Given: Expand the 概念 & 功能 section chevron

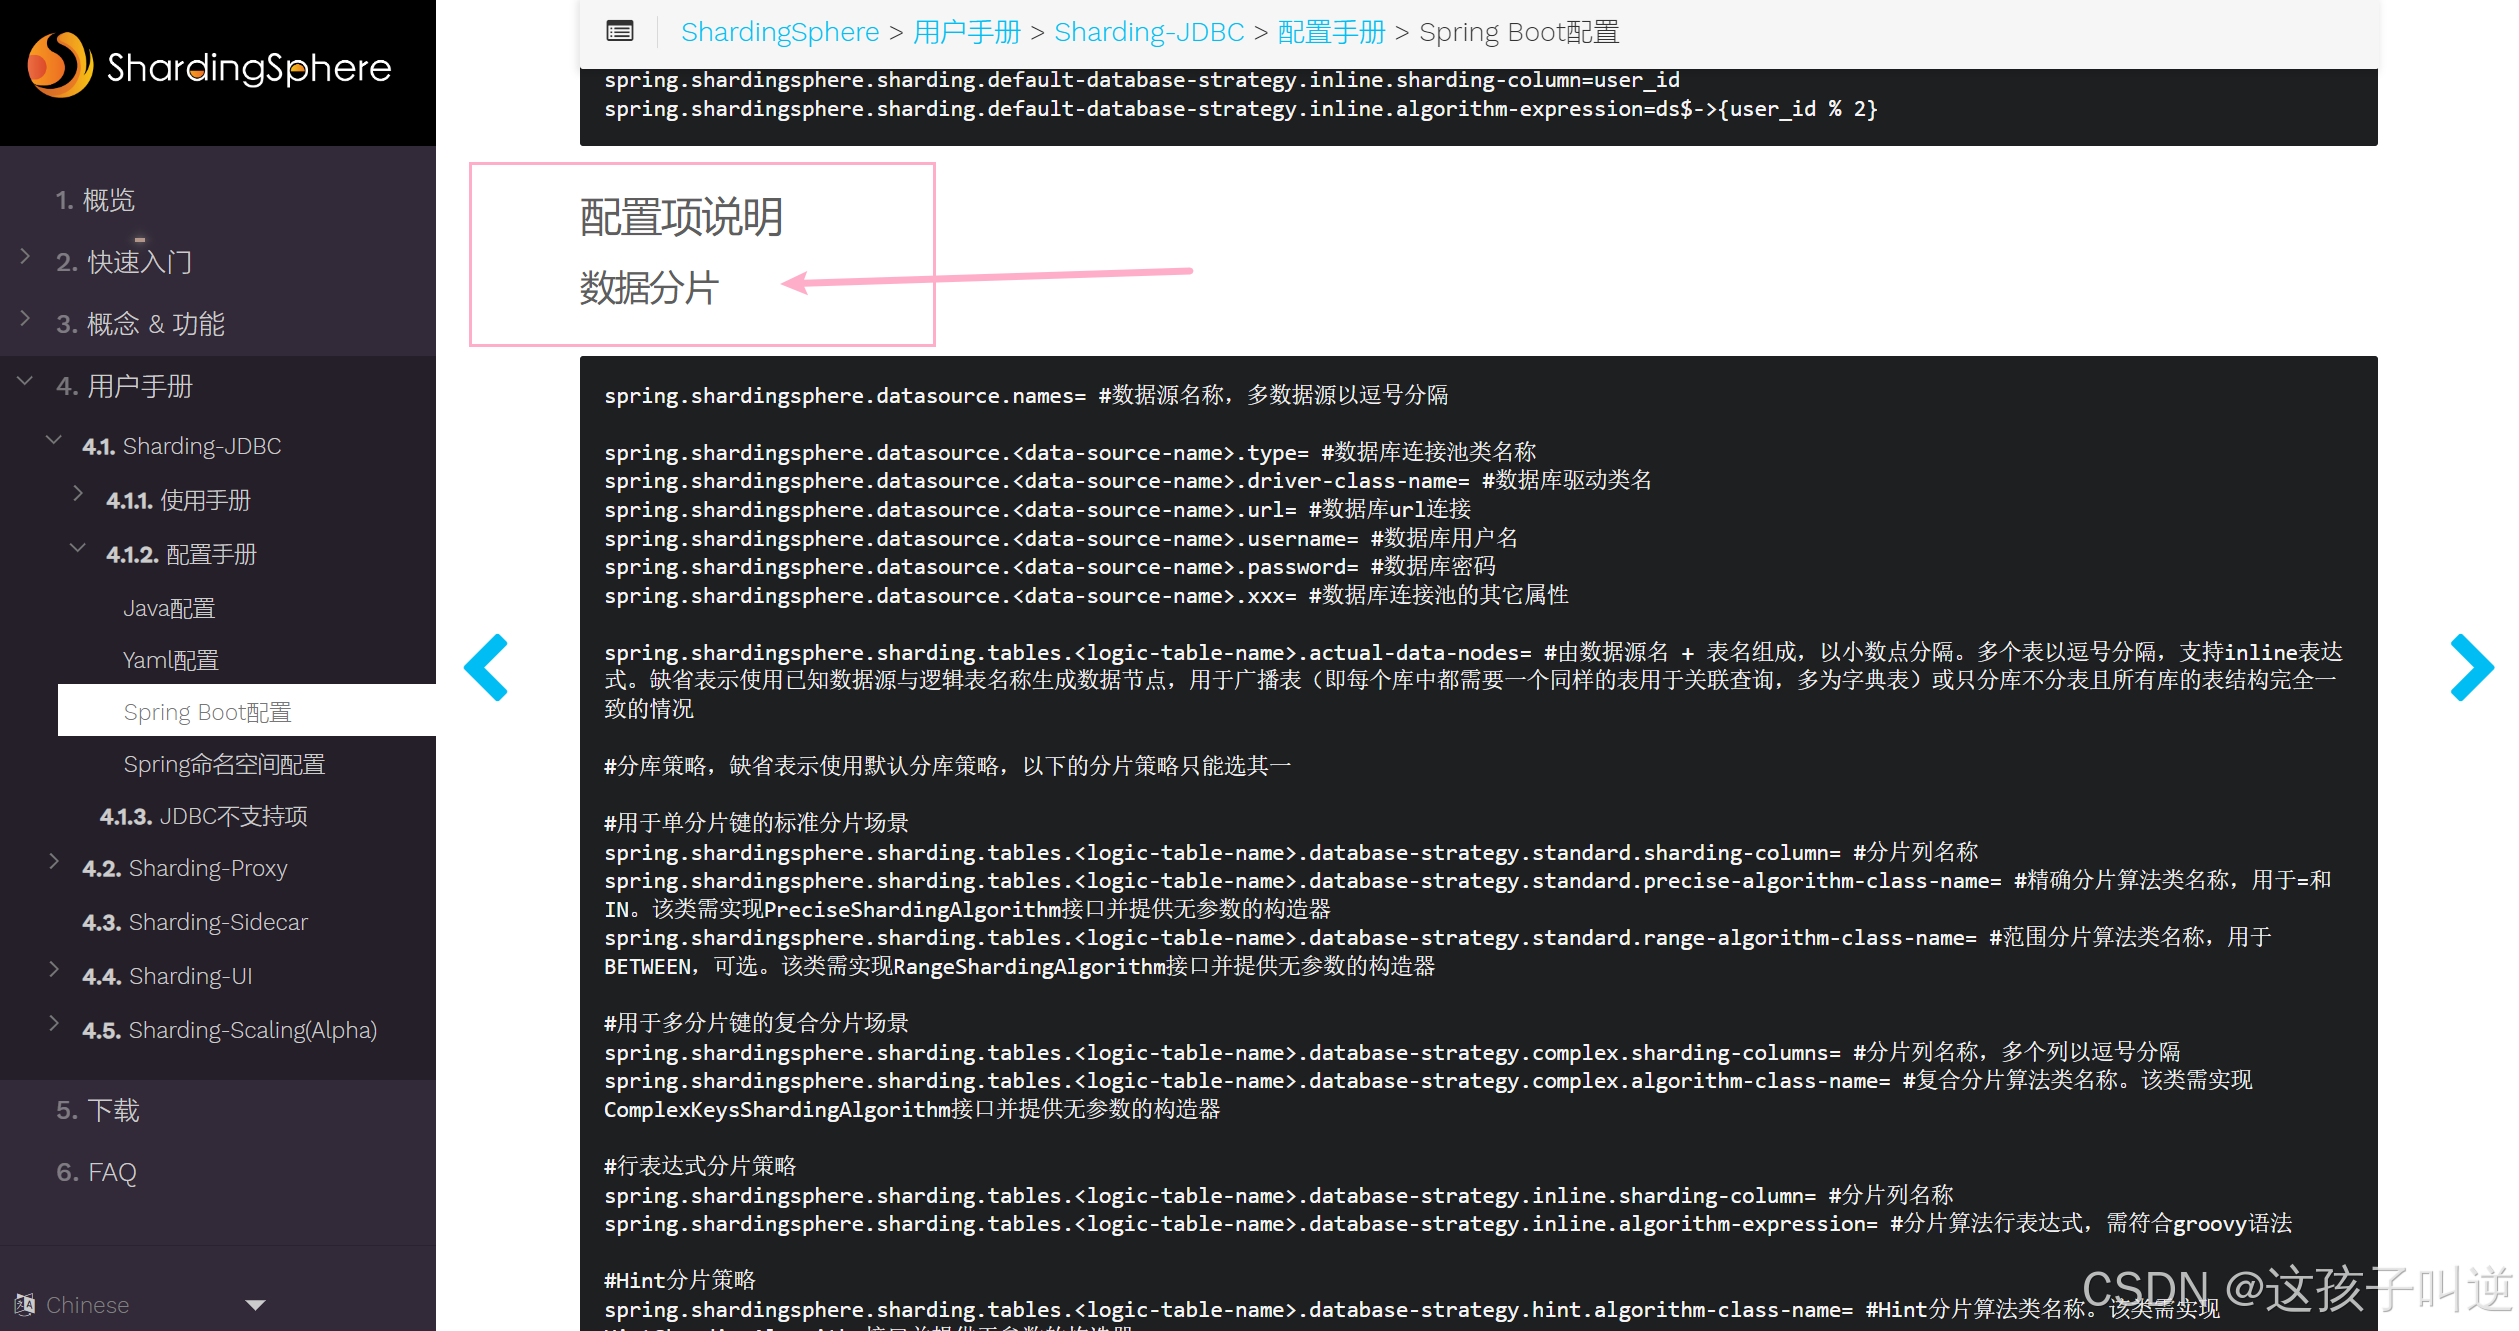Looking at the screenshot, I should 26,319.
